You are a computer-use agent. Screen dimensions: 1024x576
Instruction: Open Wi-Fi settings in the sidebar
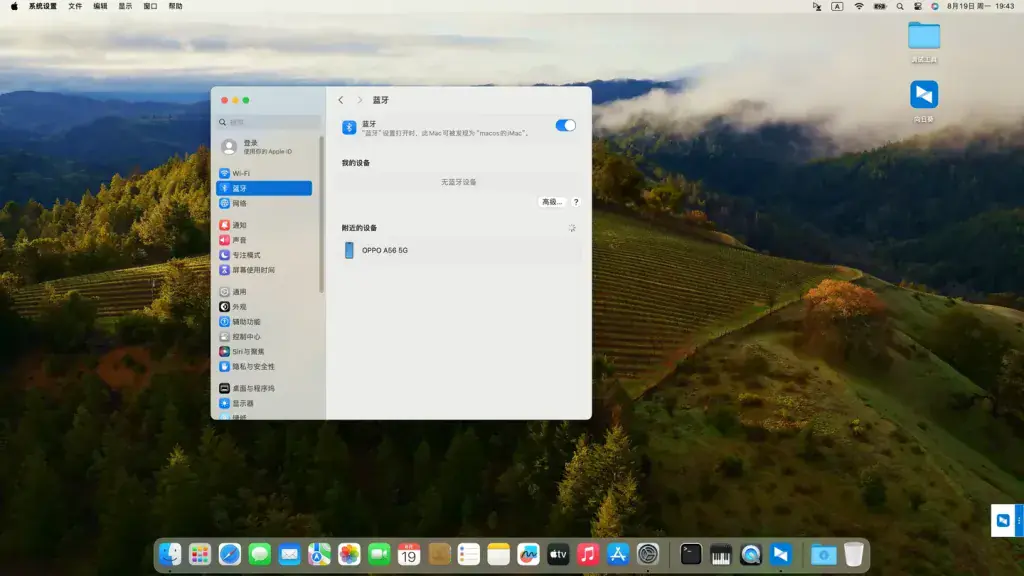click(264, 173)
